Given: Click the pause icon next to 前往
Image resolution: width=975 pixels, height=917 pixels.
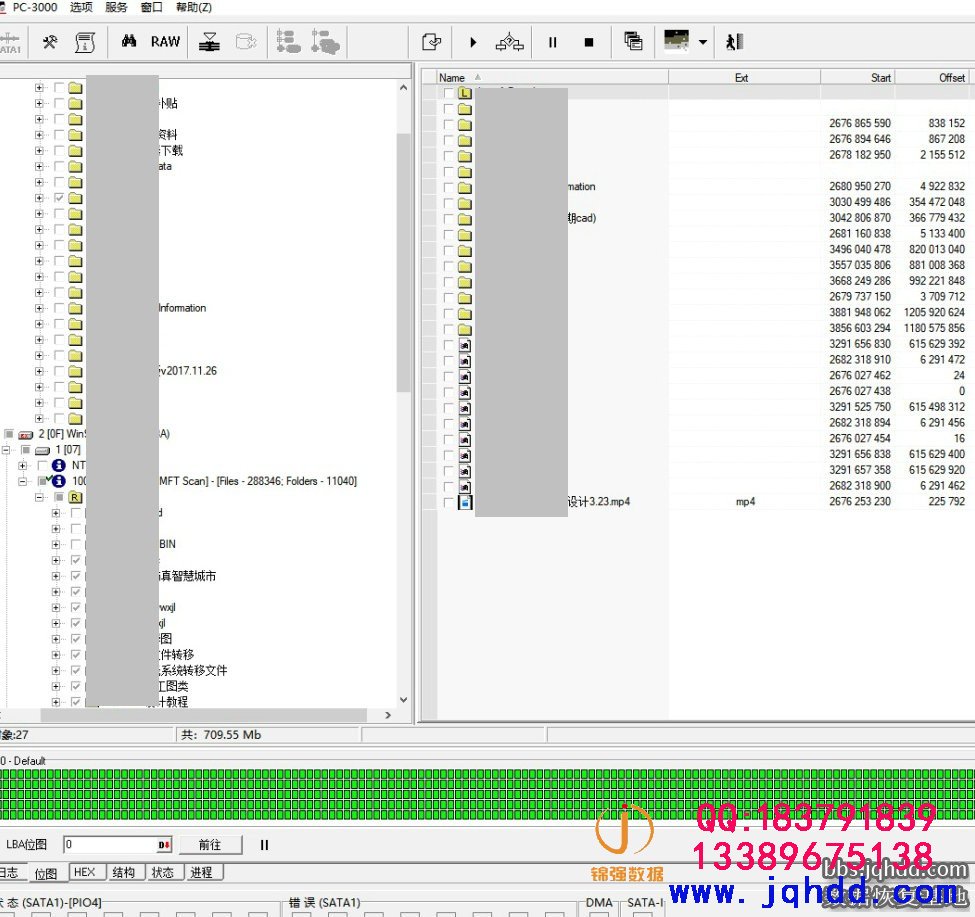Looking at the screenshot, I should (264, 845).
